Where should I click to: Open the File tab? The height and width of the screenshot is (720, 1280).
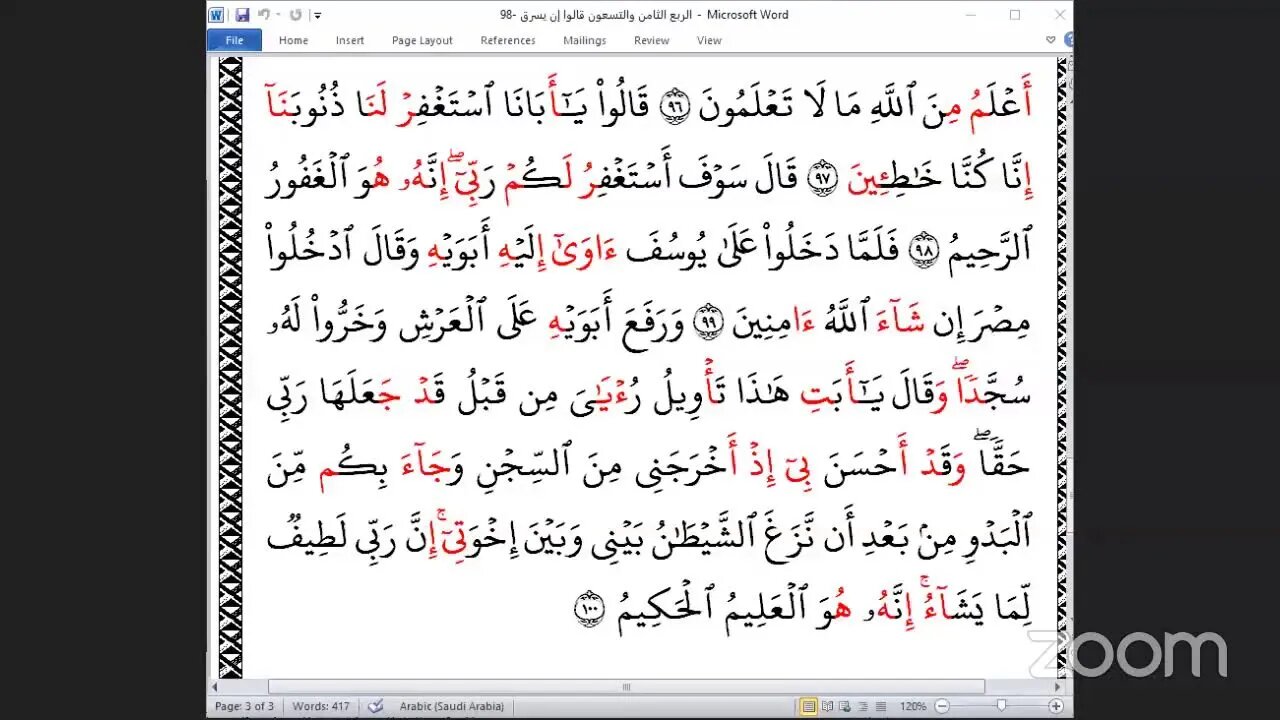click(234, 40)
